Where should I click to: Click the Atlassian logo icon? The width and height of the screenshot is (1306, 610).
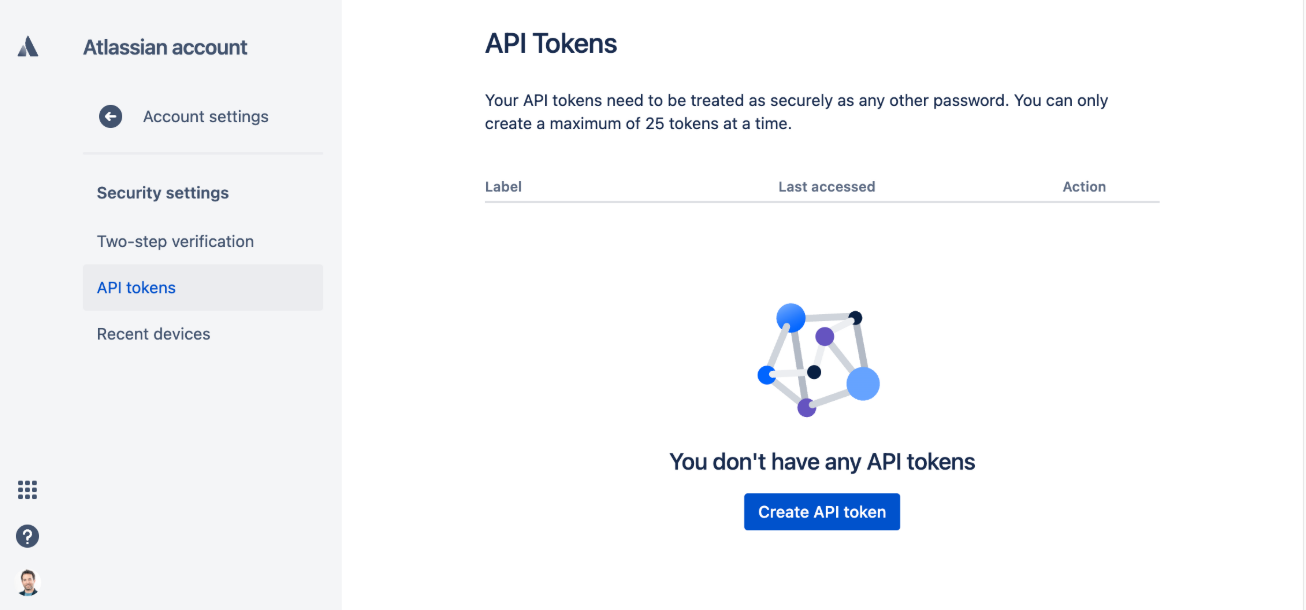(27, 45)
